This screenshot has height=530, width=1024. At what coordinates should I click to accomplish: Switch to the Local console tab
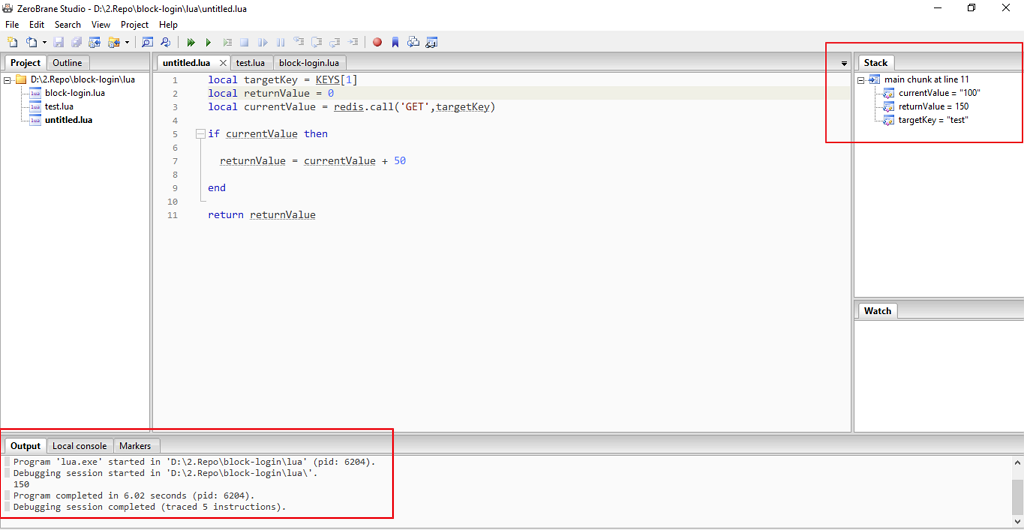coord(79,446)
